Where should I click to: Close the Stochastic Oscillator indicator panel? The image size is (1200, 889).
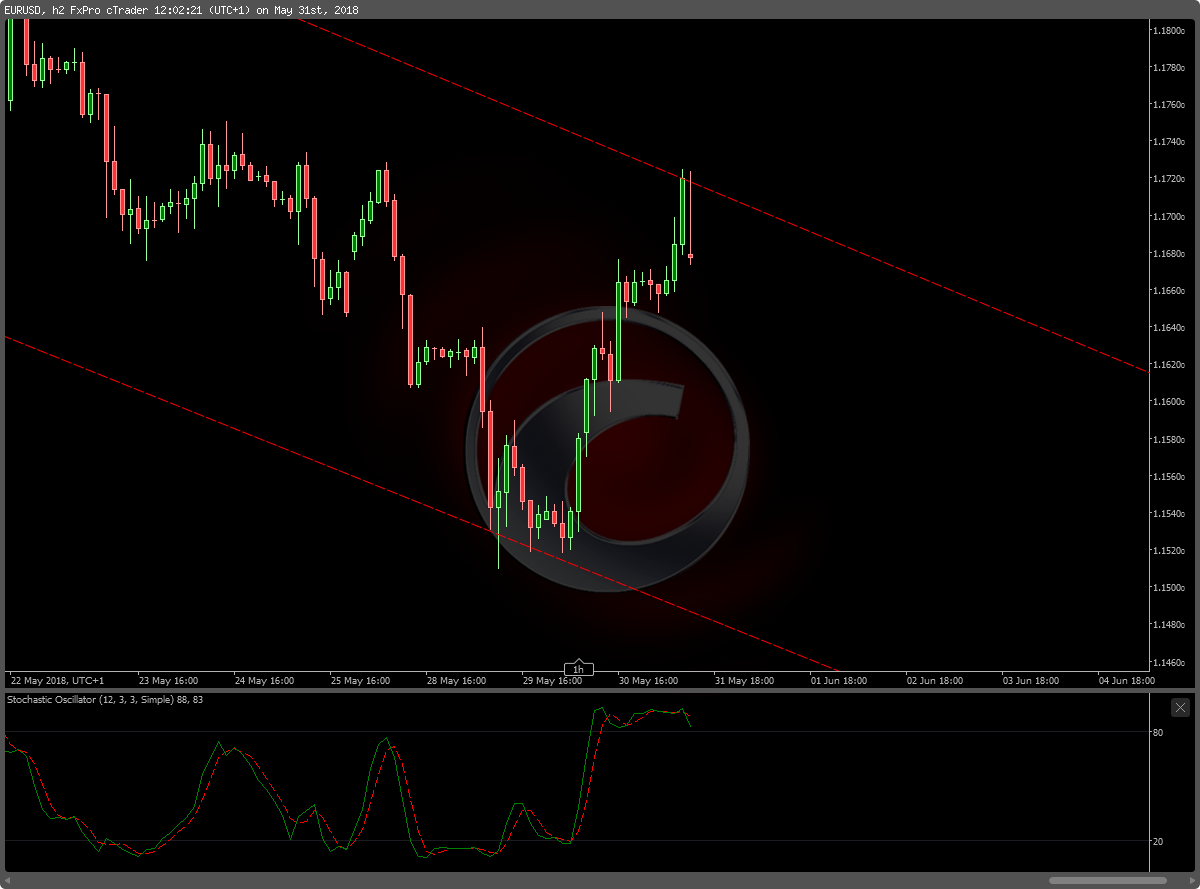[x=1180, y=706]
